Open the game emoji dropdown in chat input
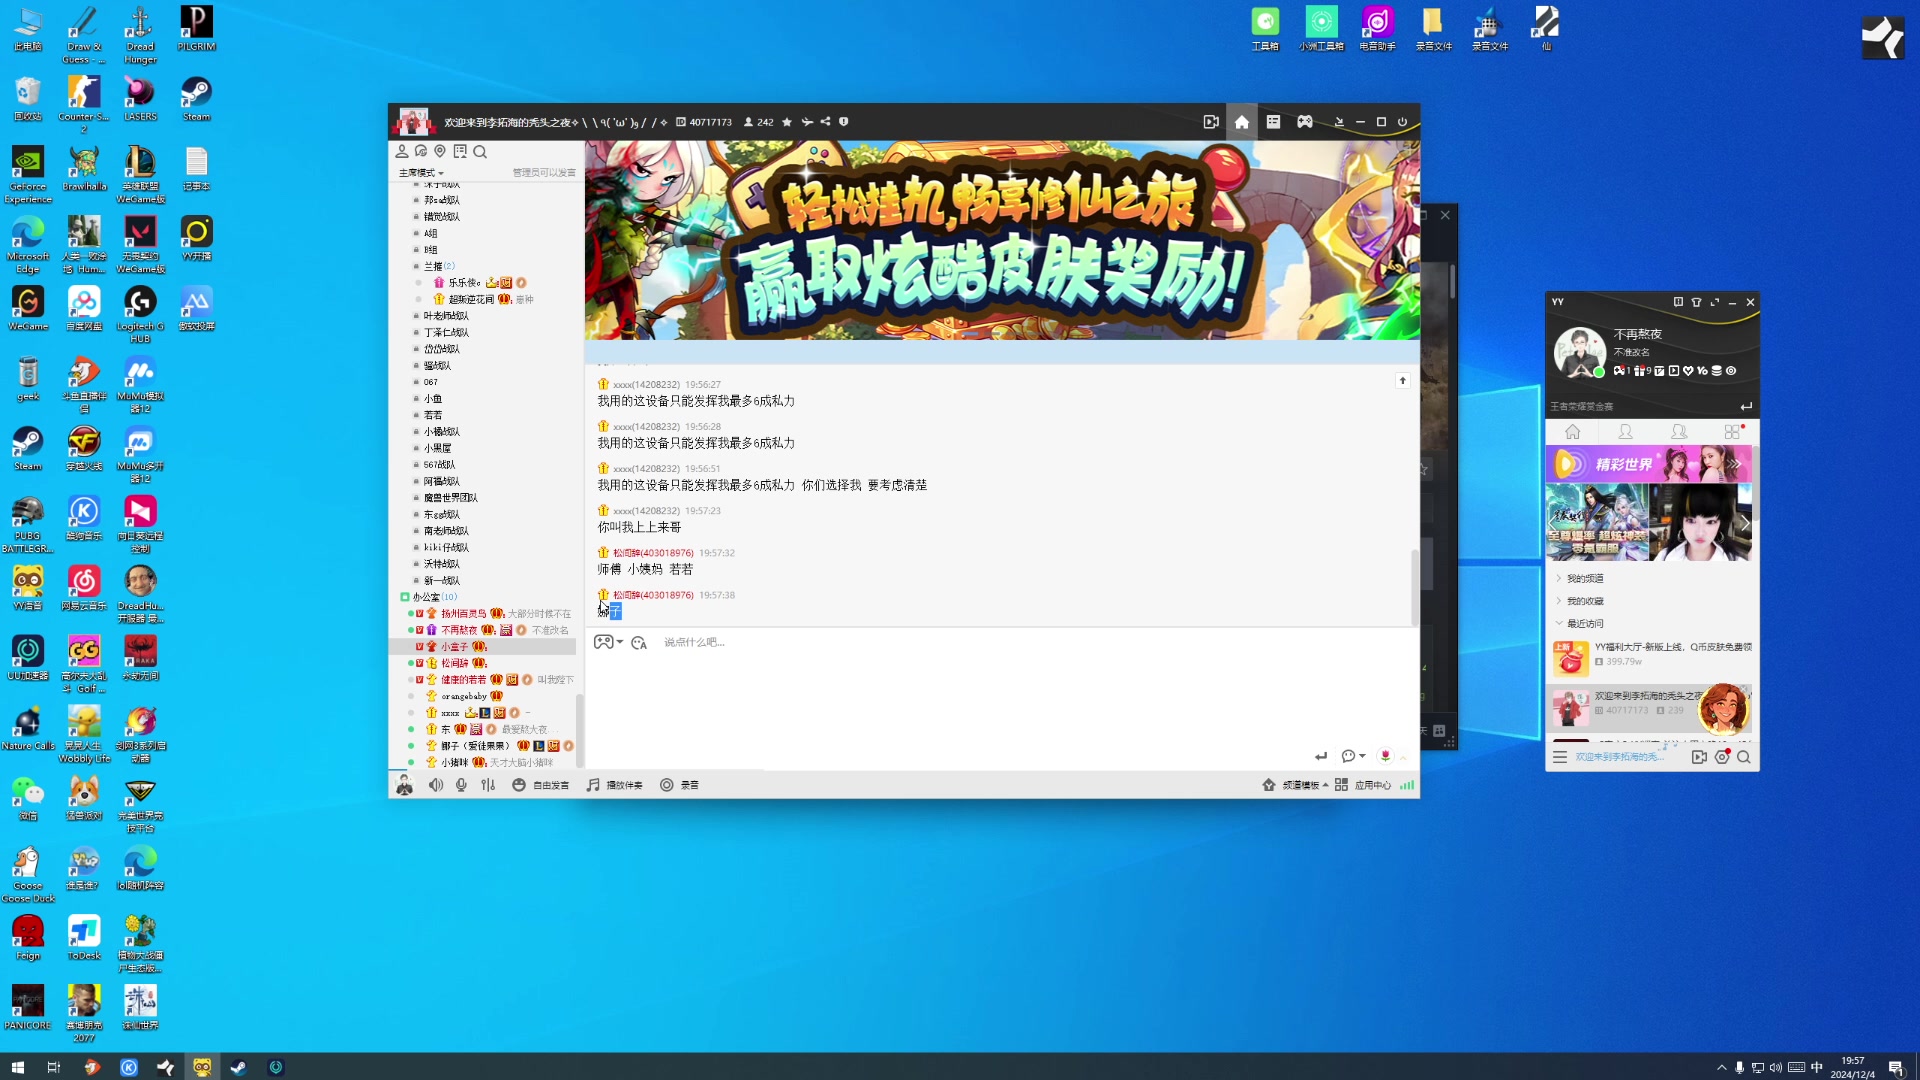This screenshot has width=1920, height=1080. pos(609,642)
